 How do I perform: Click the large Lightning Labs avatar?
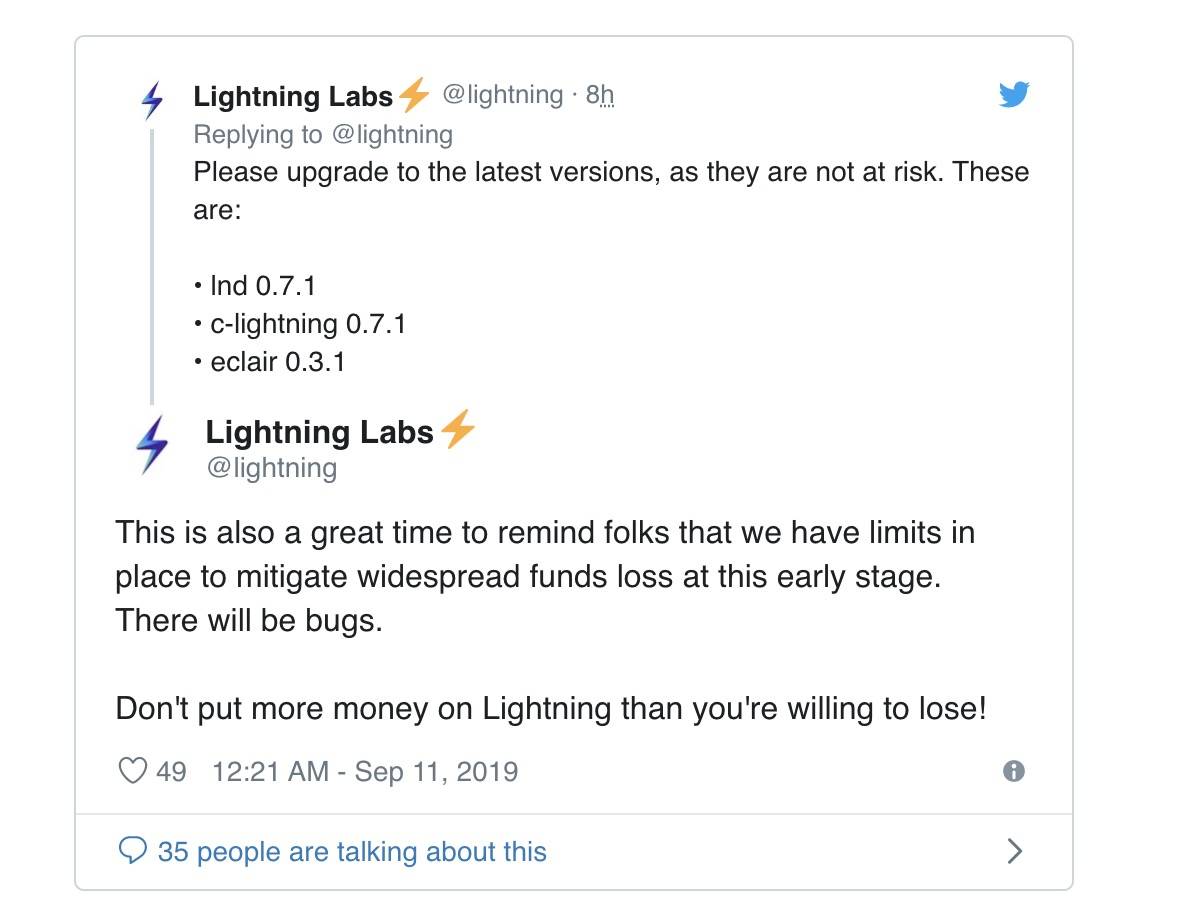pos(153,444)
